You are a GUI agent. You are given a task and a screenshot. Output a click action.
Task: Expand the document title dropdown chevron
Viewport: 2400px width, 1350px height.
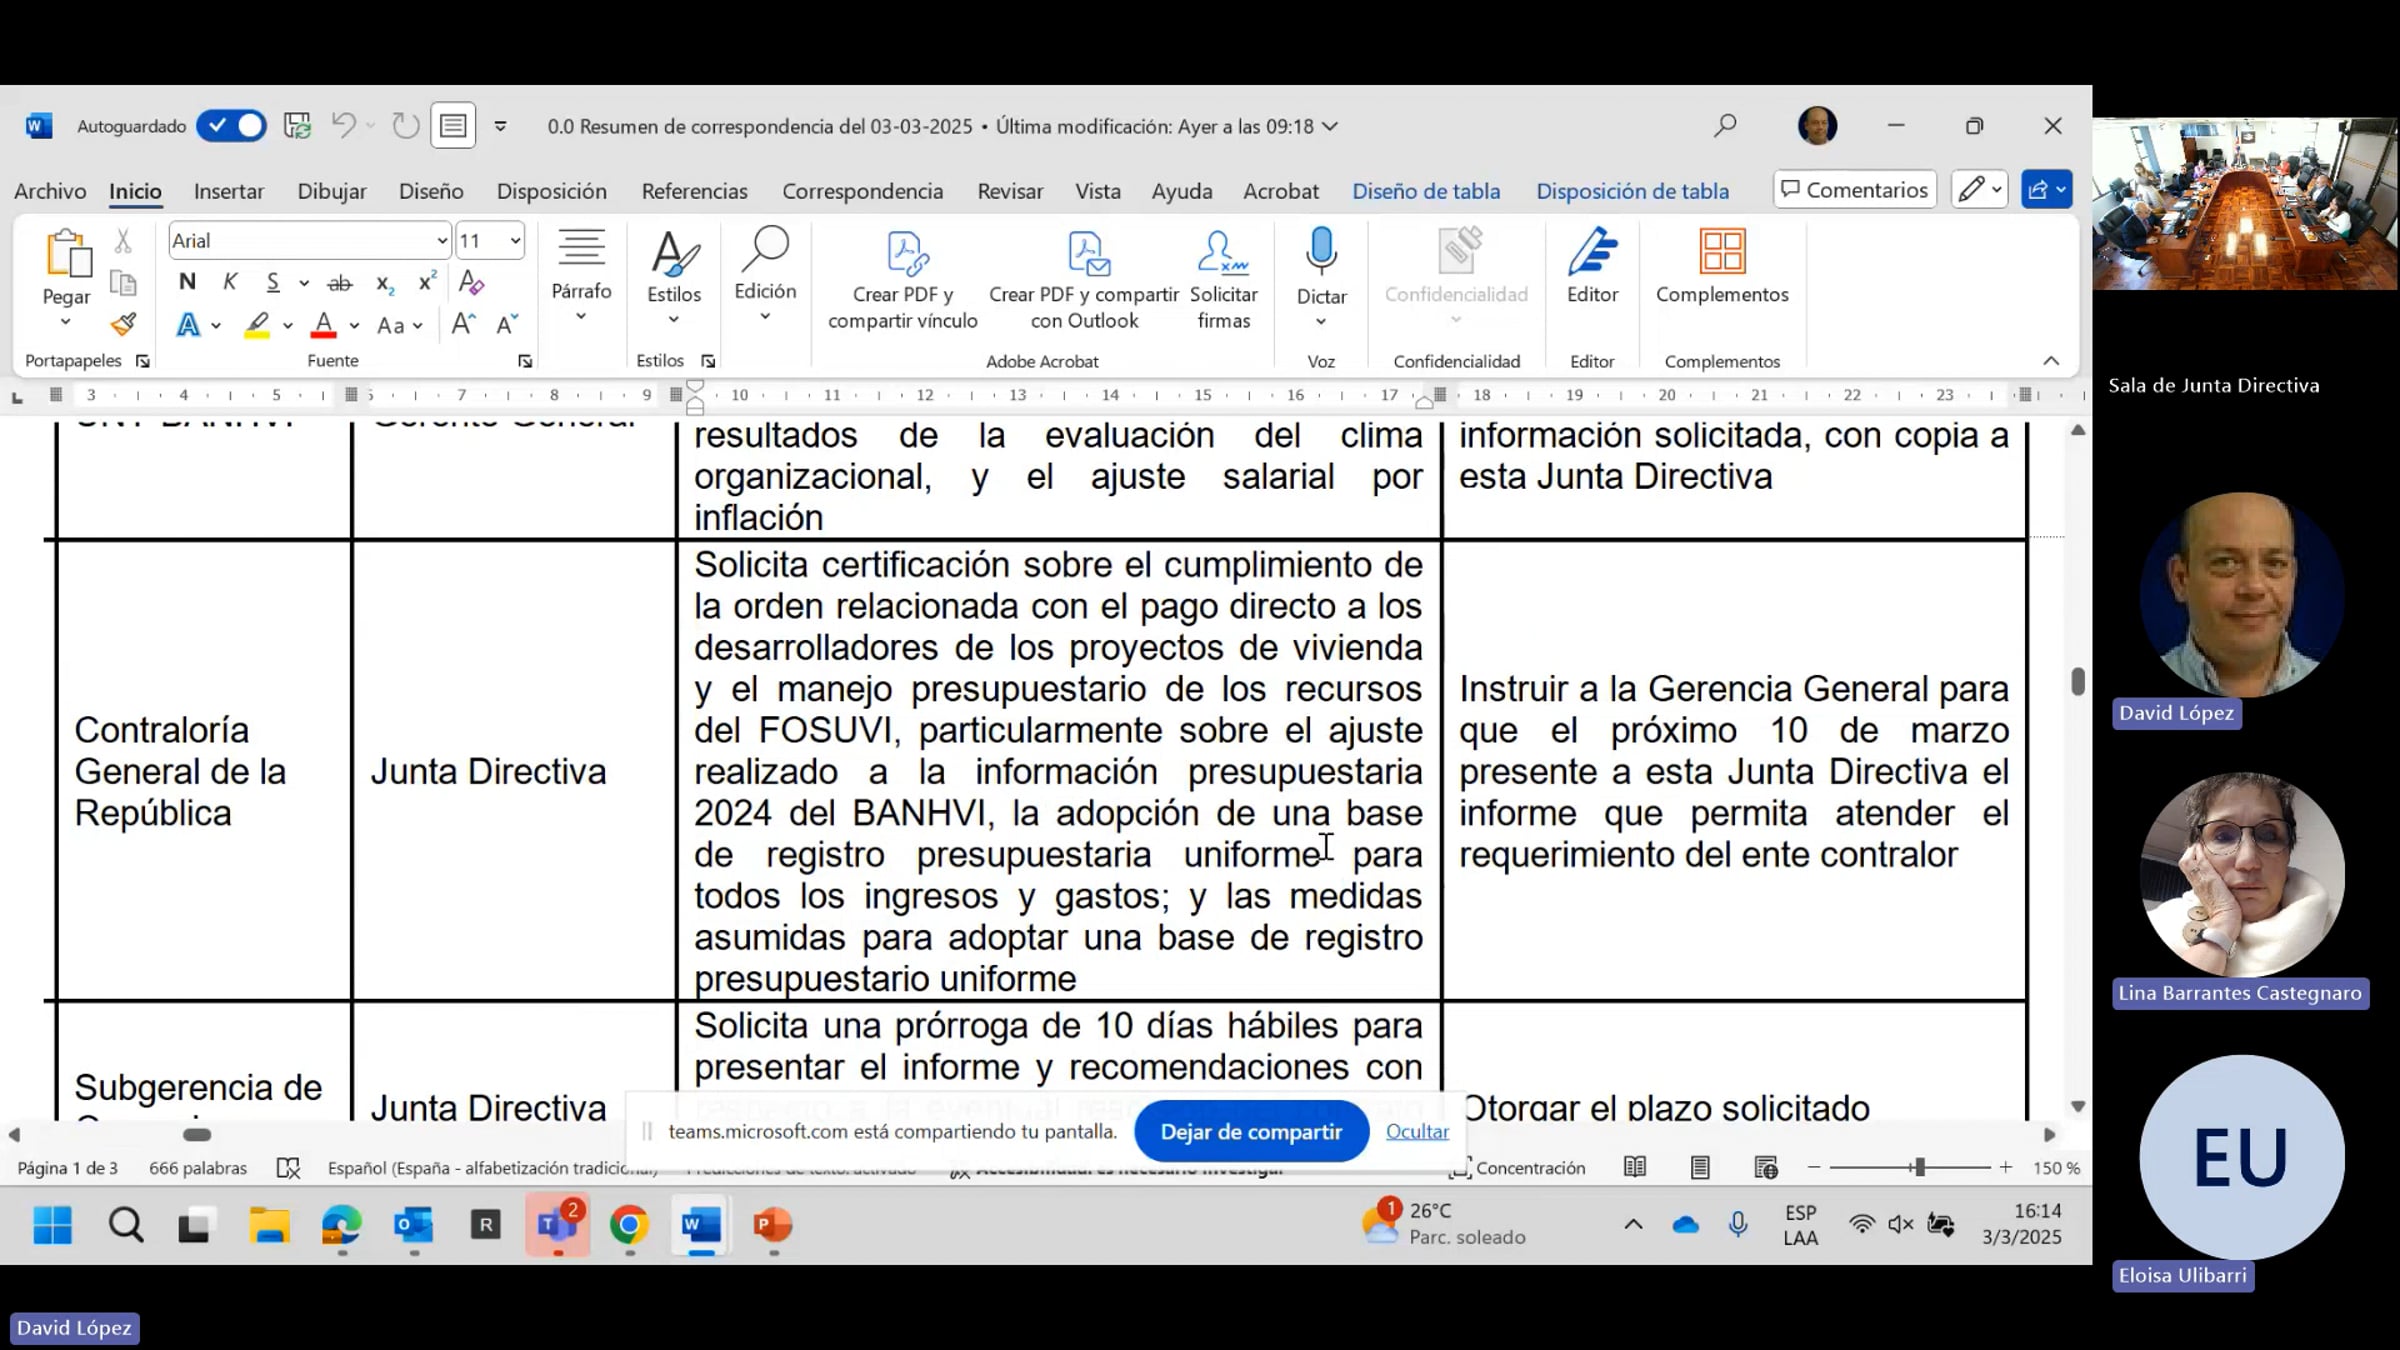click(1330, 126)
